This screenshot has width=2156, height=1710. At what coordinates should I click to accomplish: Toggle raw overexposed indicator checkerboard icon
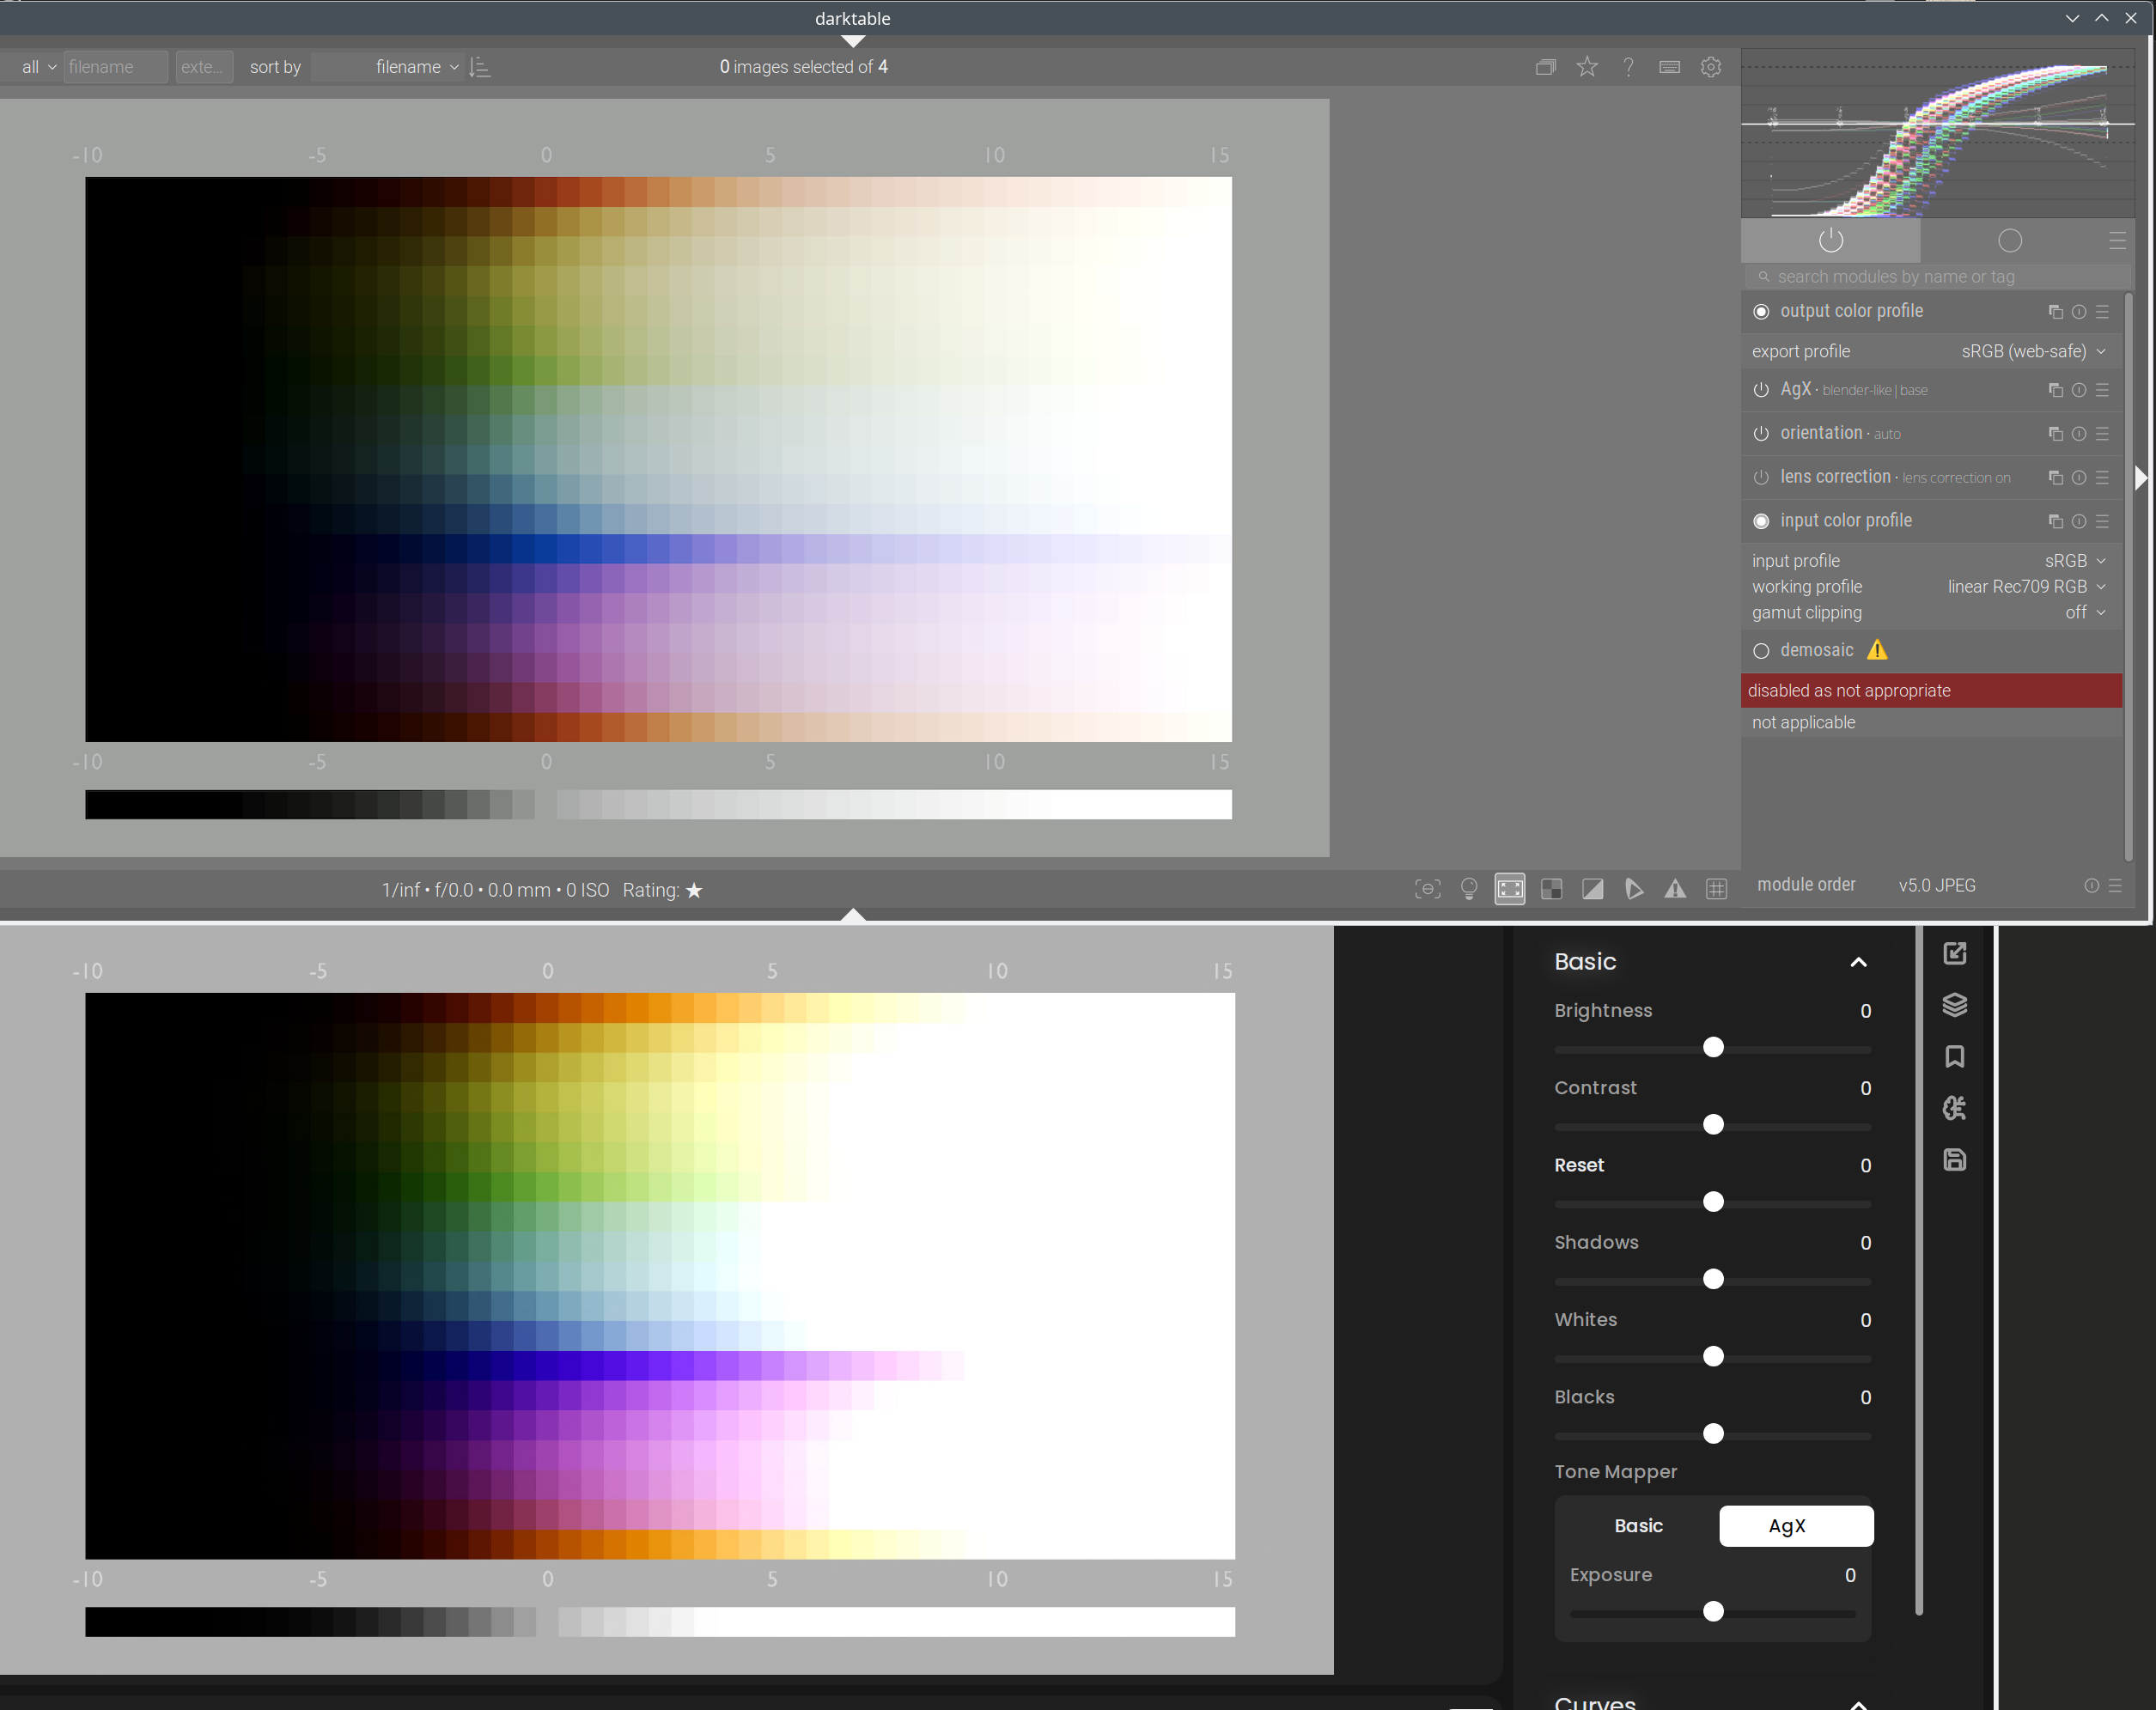tap(1551, 889)
